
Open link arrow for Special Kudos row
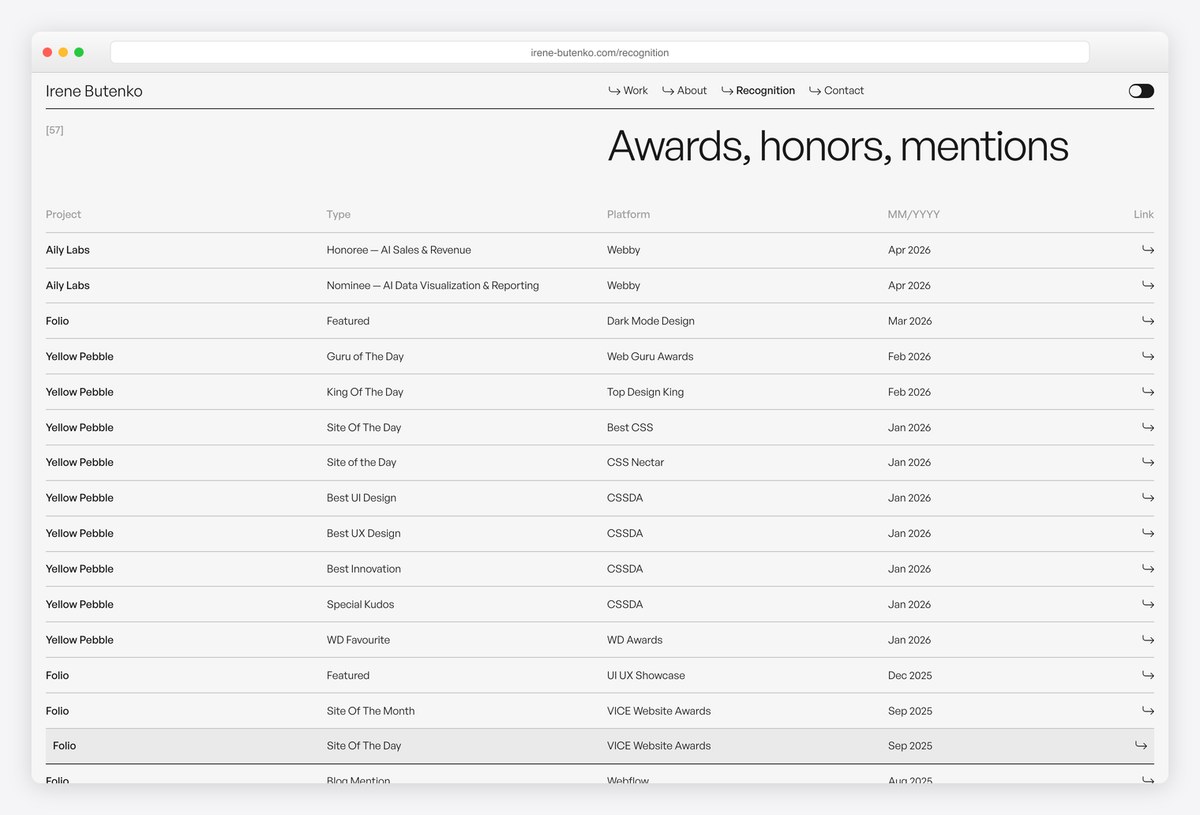(x=1148, y=604)
